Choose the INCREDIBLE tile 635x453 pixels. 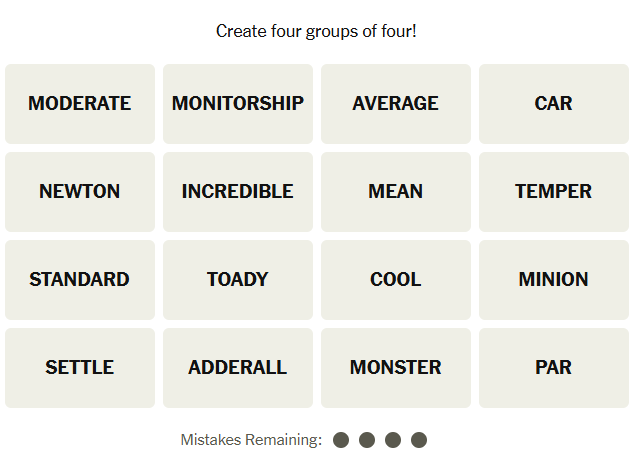[x=238, y=192]
